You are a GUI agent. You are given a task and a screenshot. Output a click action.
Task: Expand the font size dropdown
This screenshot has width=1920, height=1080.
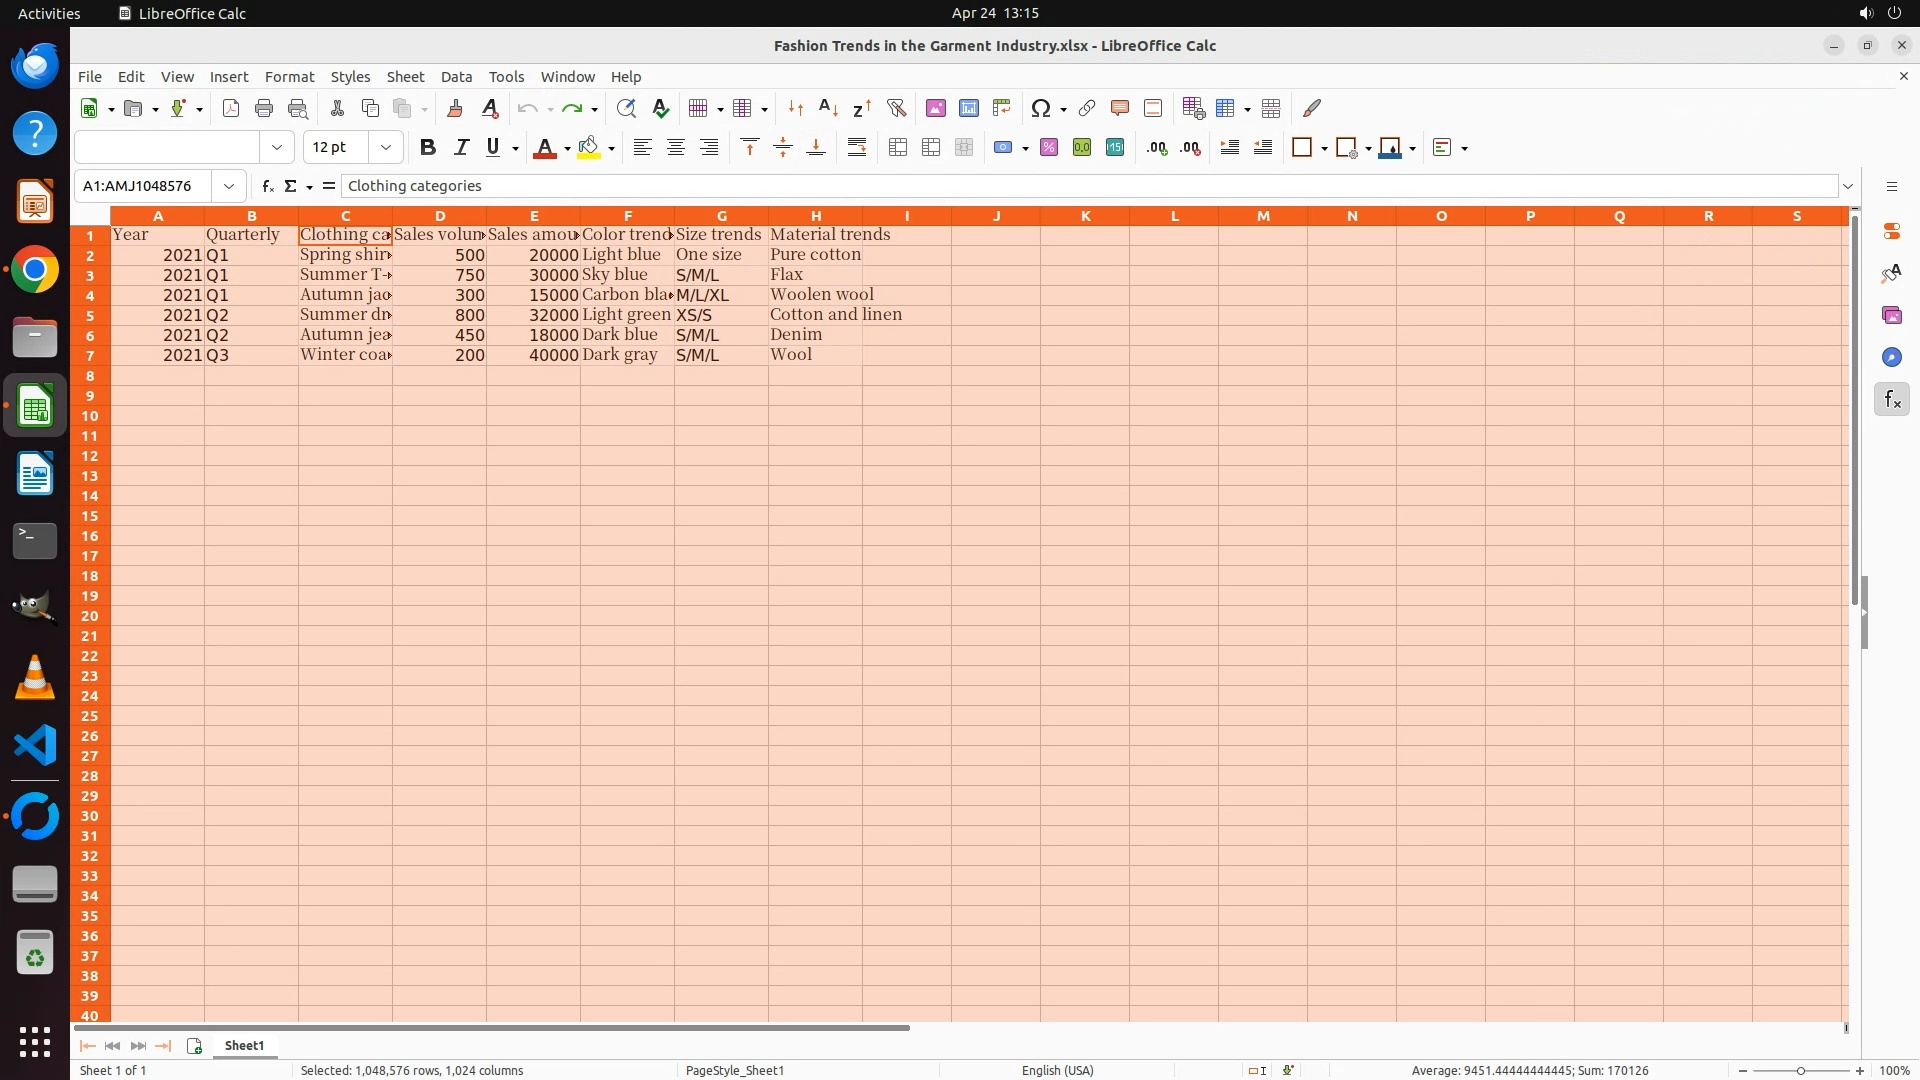pyautogui.click(x=385, y=148)
